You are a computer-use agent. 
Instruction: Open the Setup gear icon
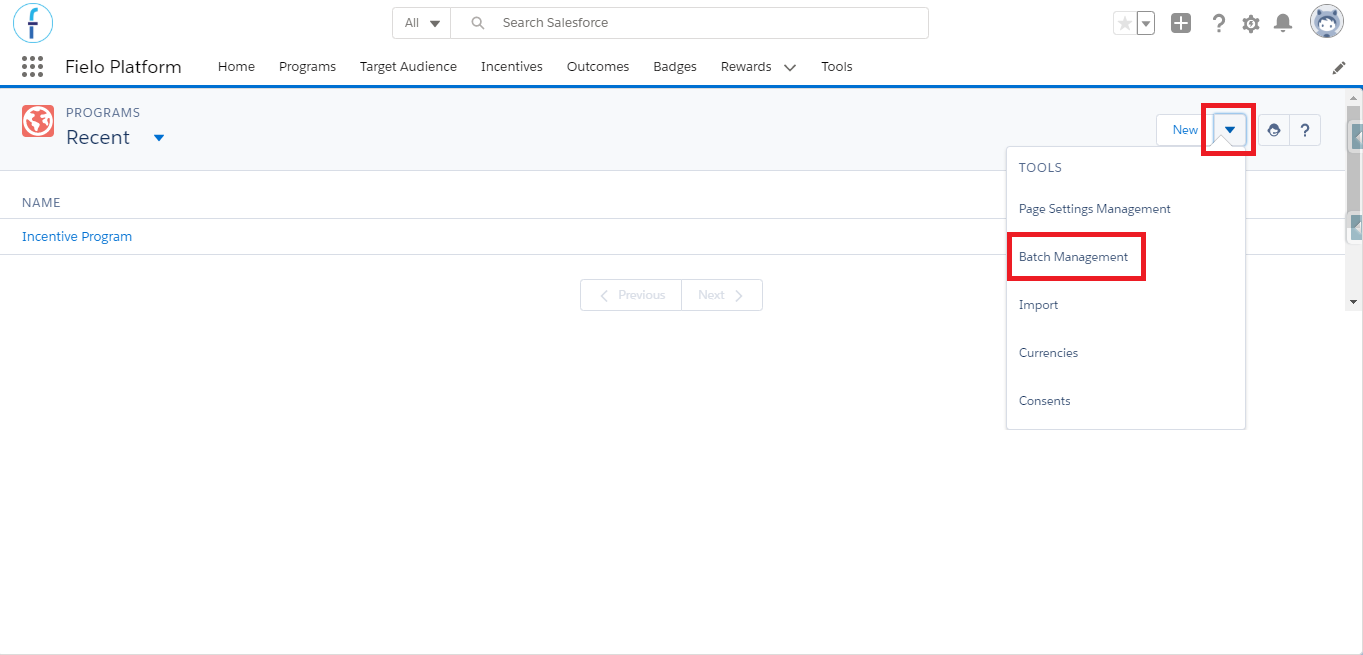(x=1251, y=23)
